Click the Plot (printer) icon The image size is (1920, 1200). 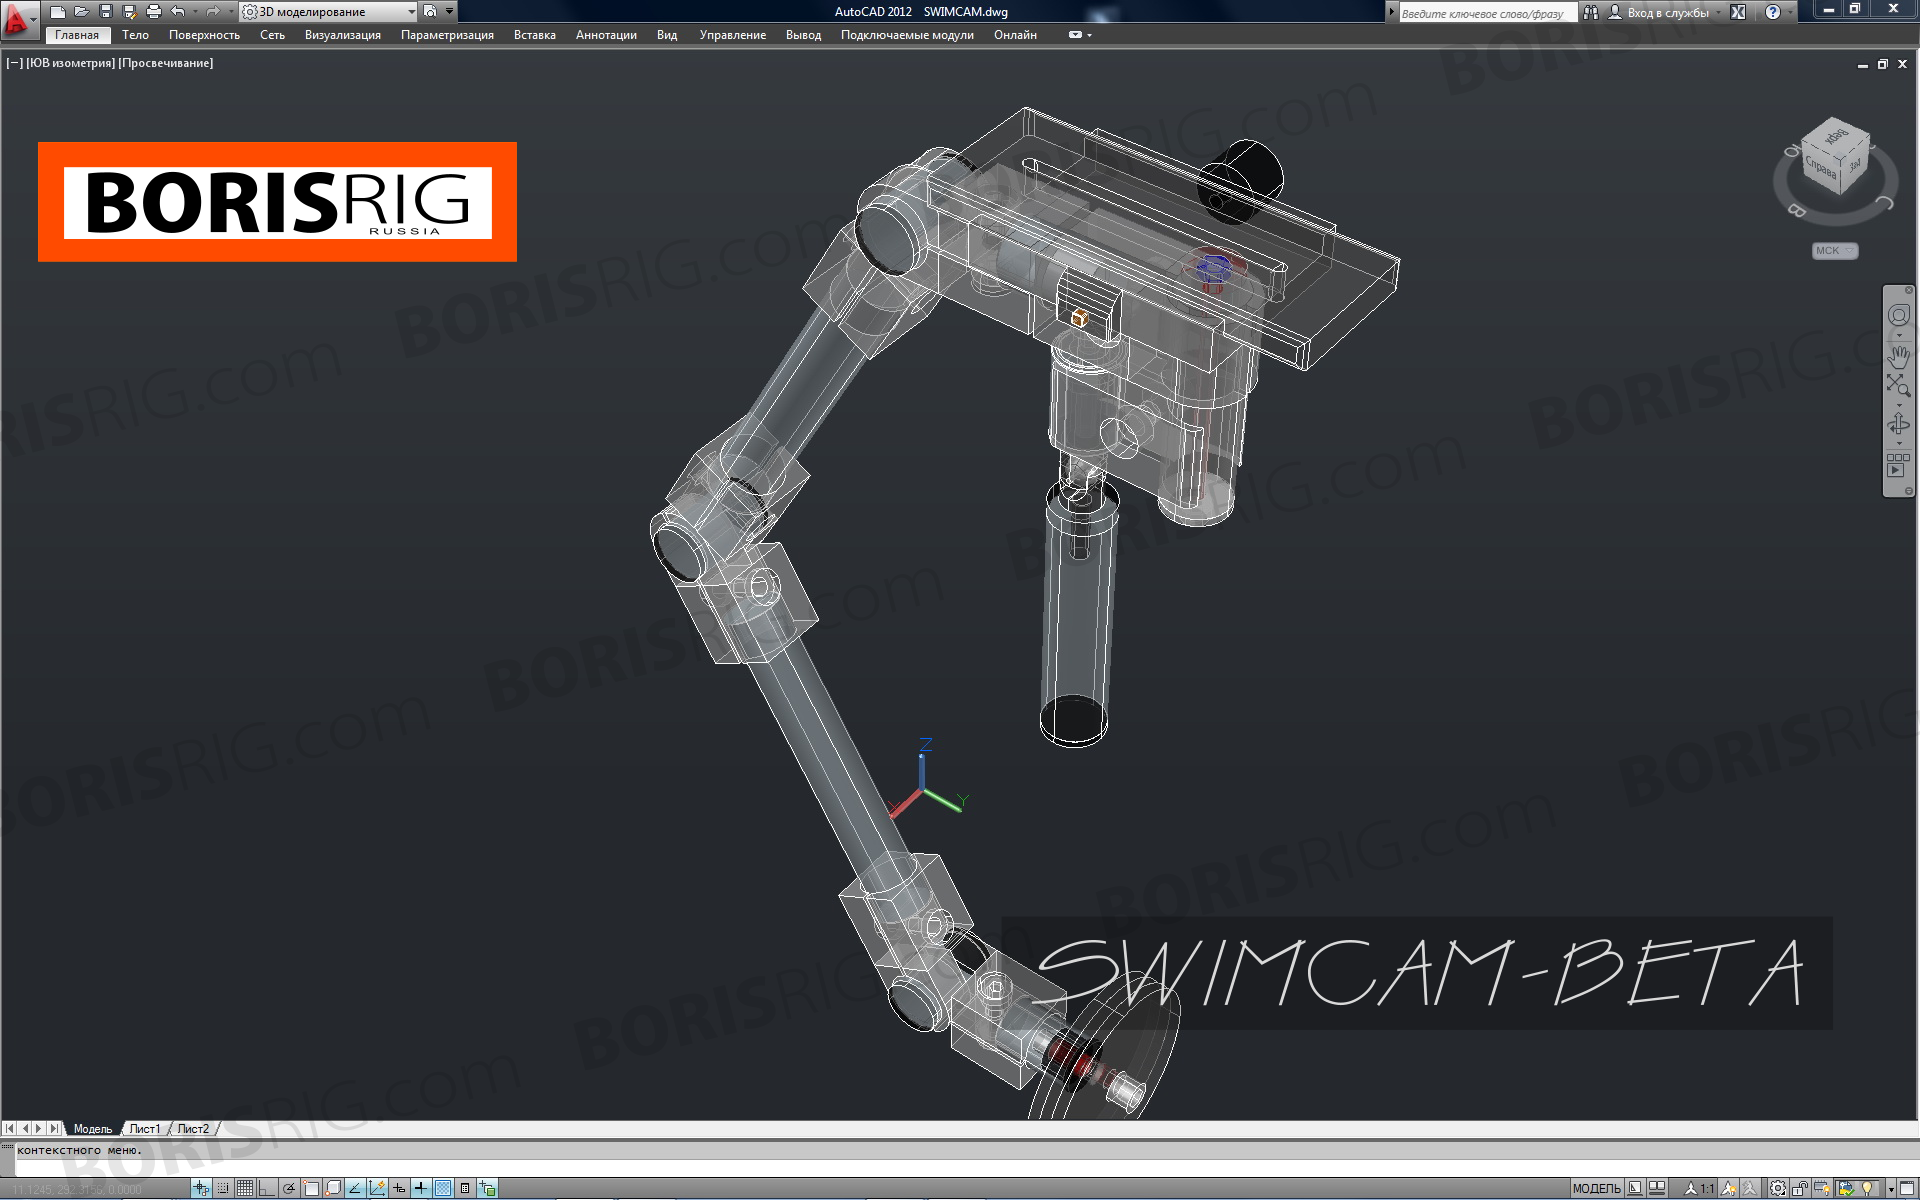[x=153, y=12]
